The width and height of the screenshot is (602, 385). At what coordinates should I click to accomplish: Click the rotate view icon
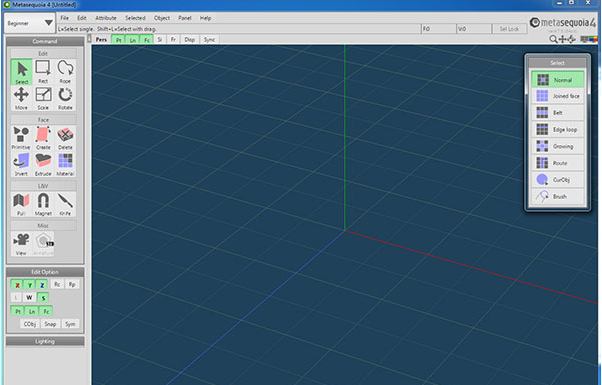[572, 39]
